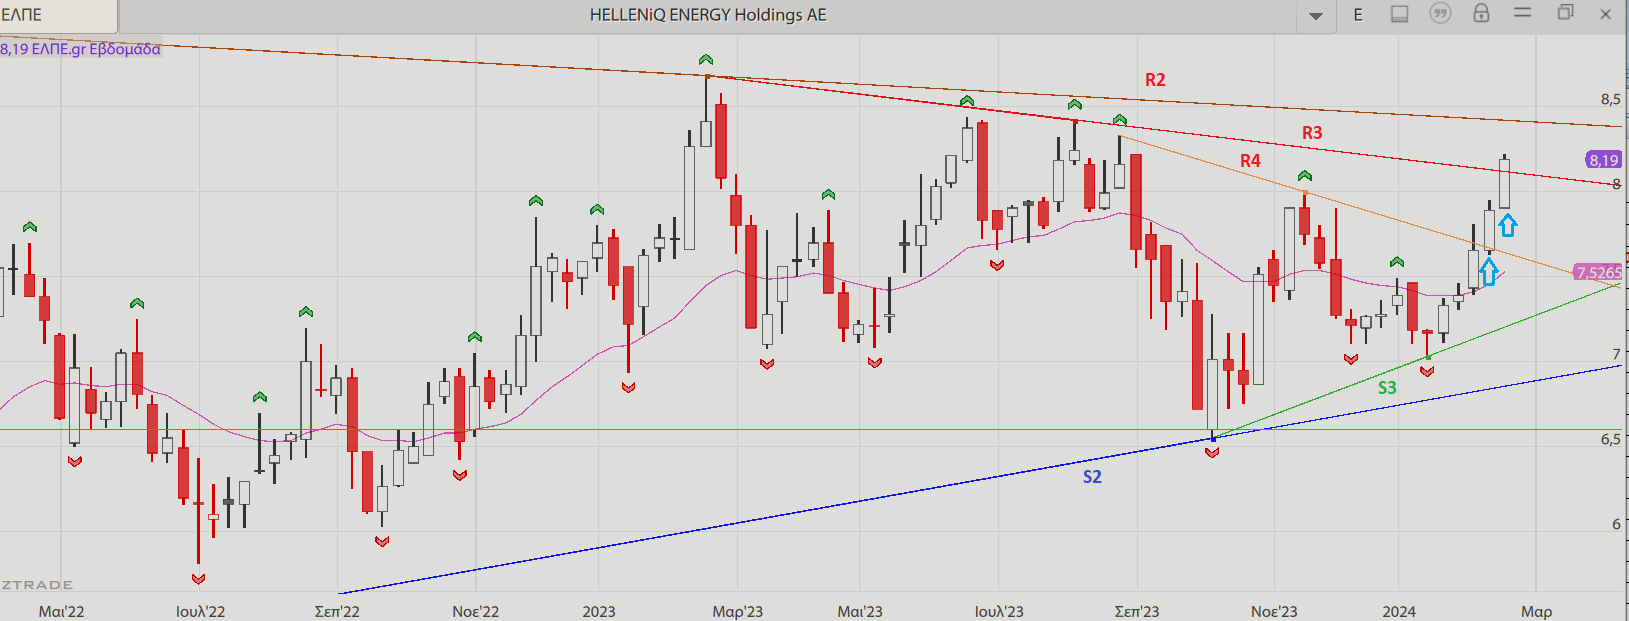The image size is (1629, 621).
Task: Select the R2 resistance label
Action: pos(1155,80)
